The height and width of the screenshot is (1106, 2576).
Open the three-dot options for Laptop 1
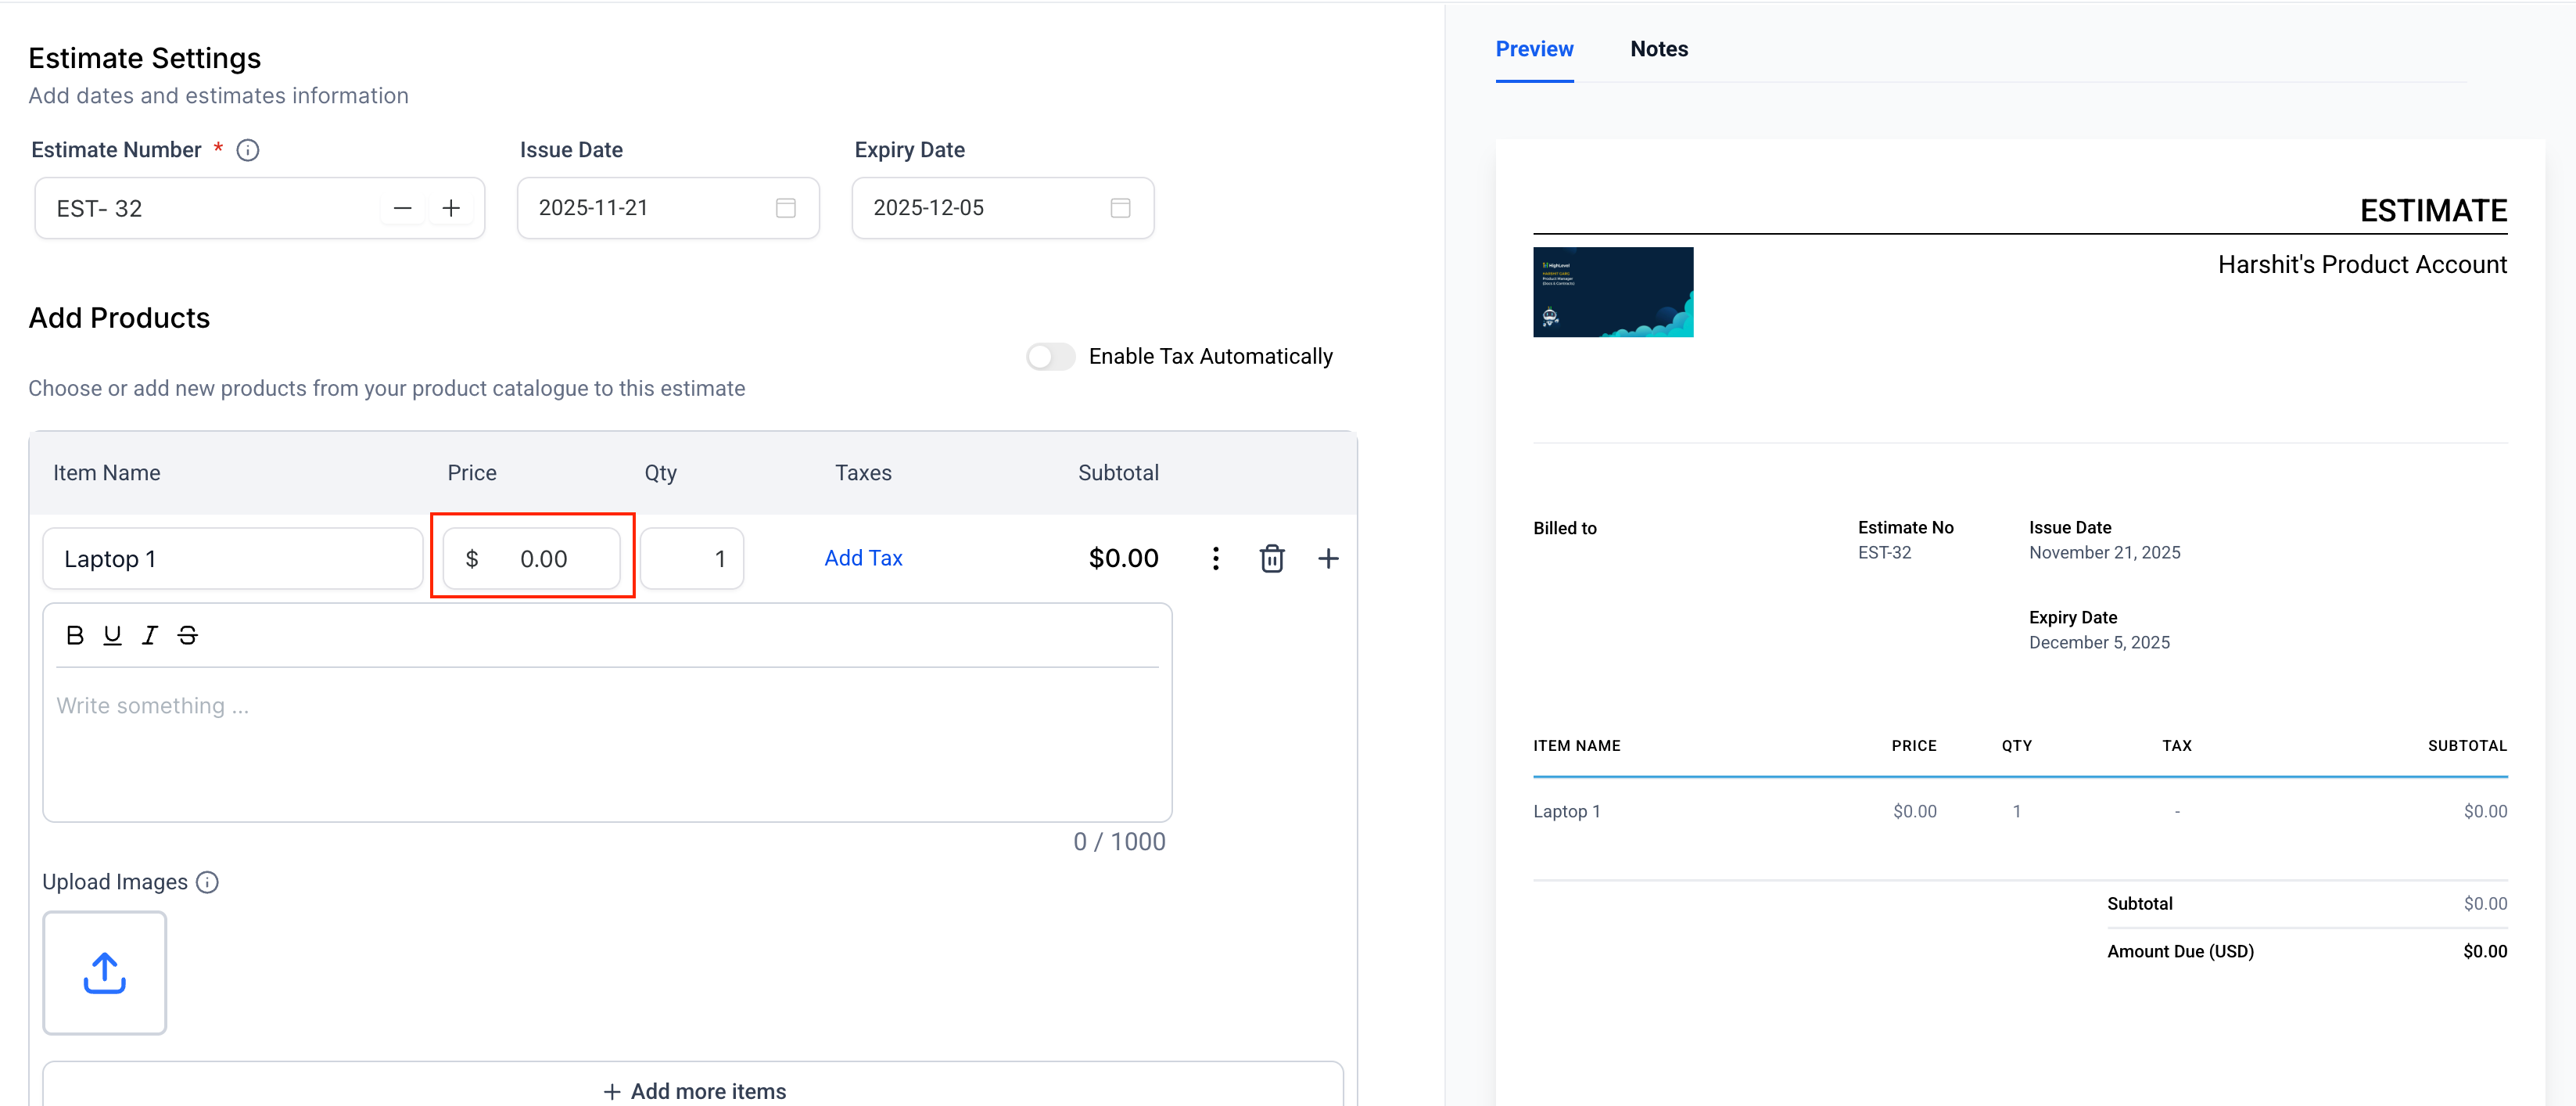tap(1215, 558)
